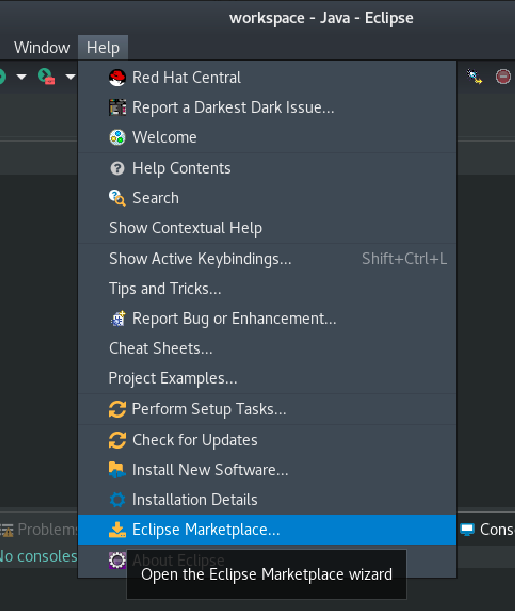The image size is (515, 611).
Task: Select Report Bug or Enhancement entry
Action: (267, 318)
